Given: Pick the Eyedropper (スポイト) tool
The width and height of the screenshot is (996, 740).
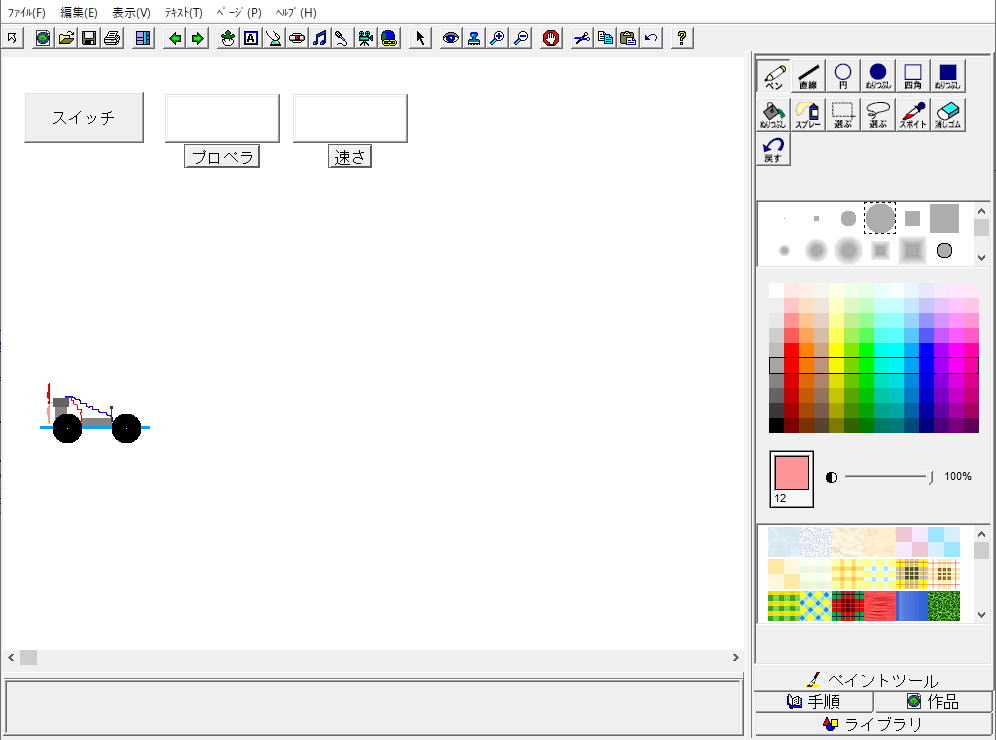Looking at the screenshot, I should 912,115.
